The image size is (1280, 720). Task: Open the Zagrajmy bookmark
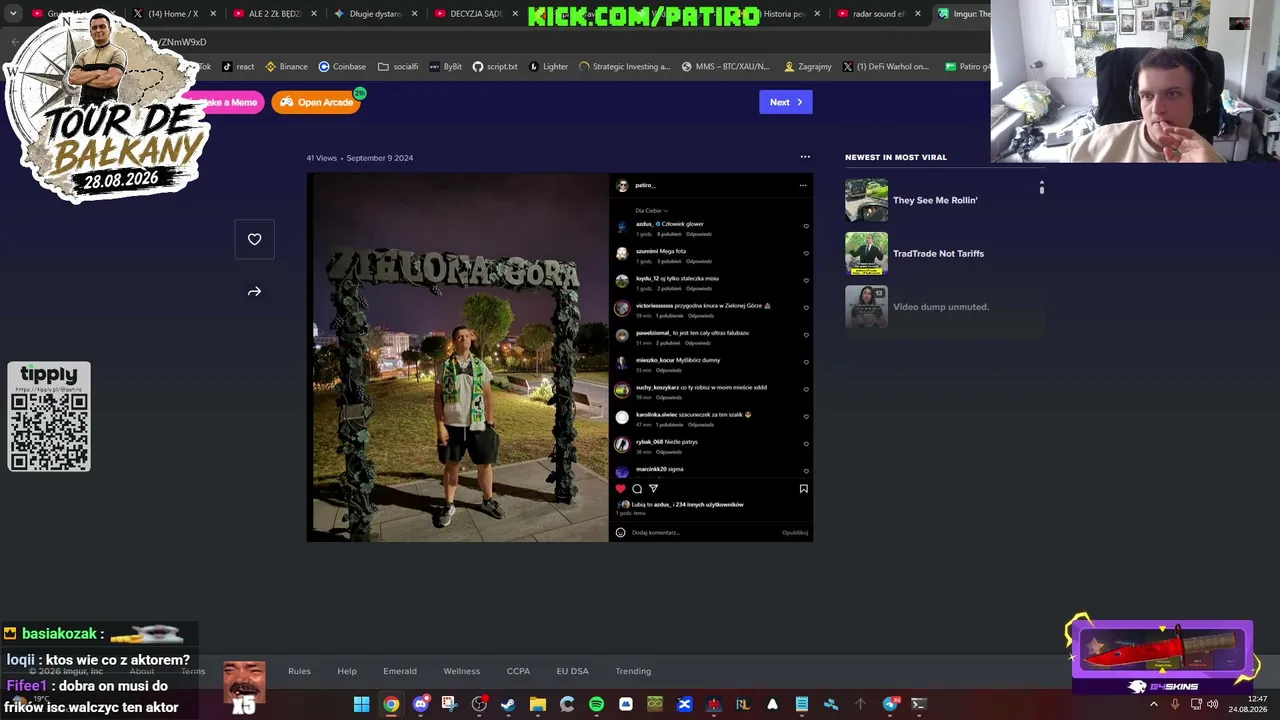pos(808,67)
